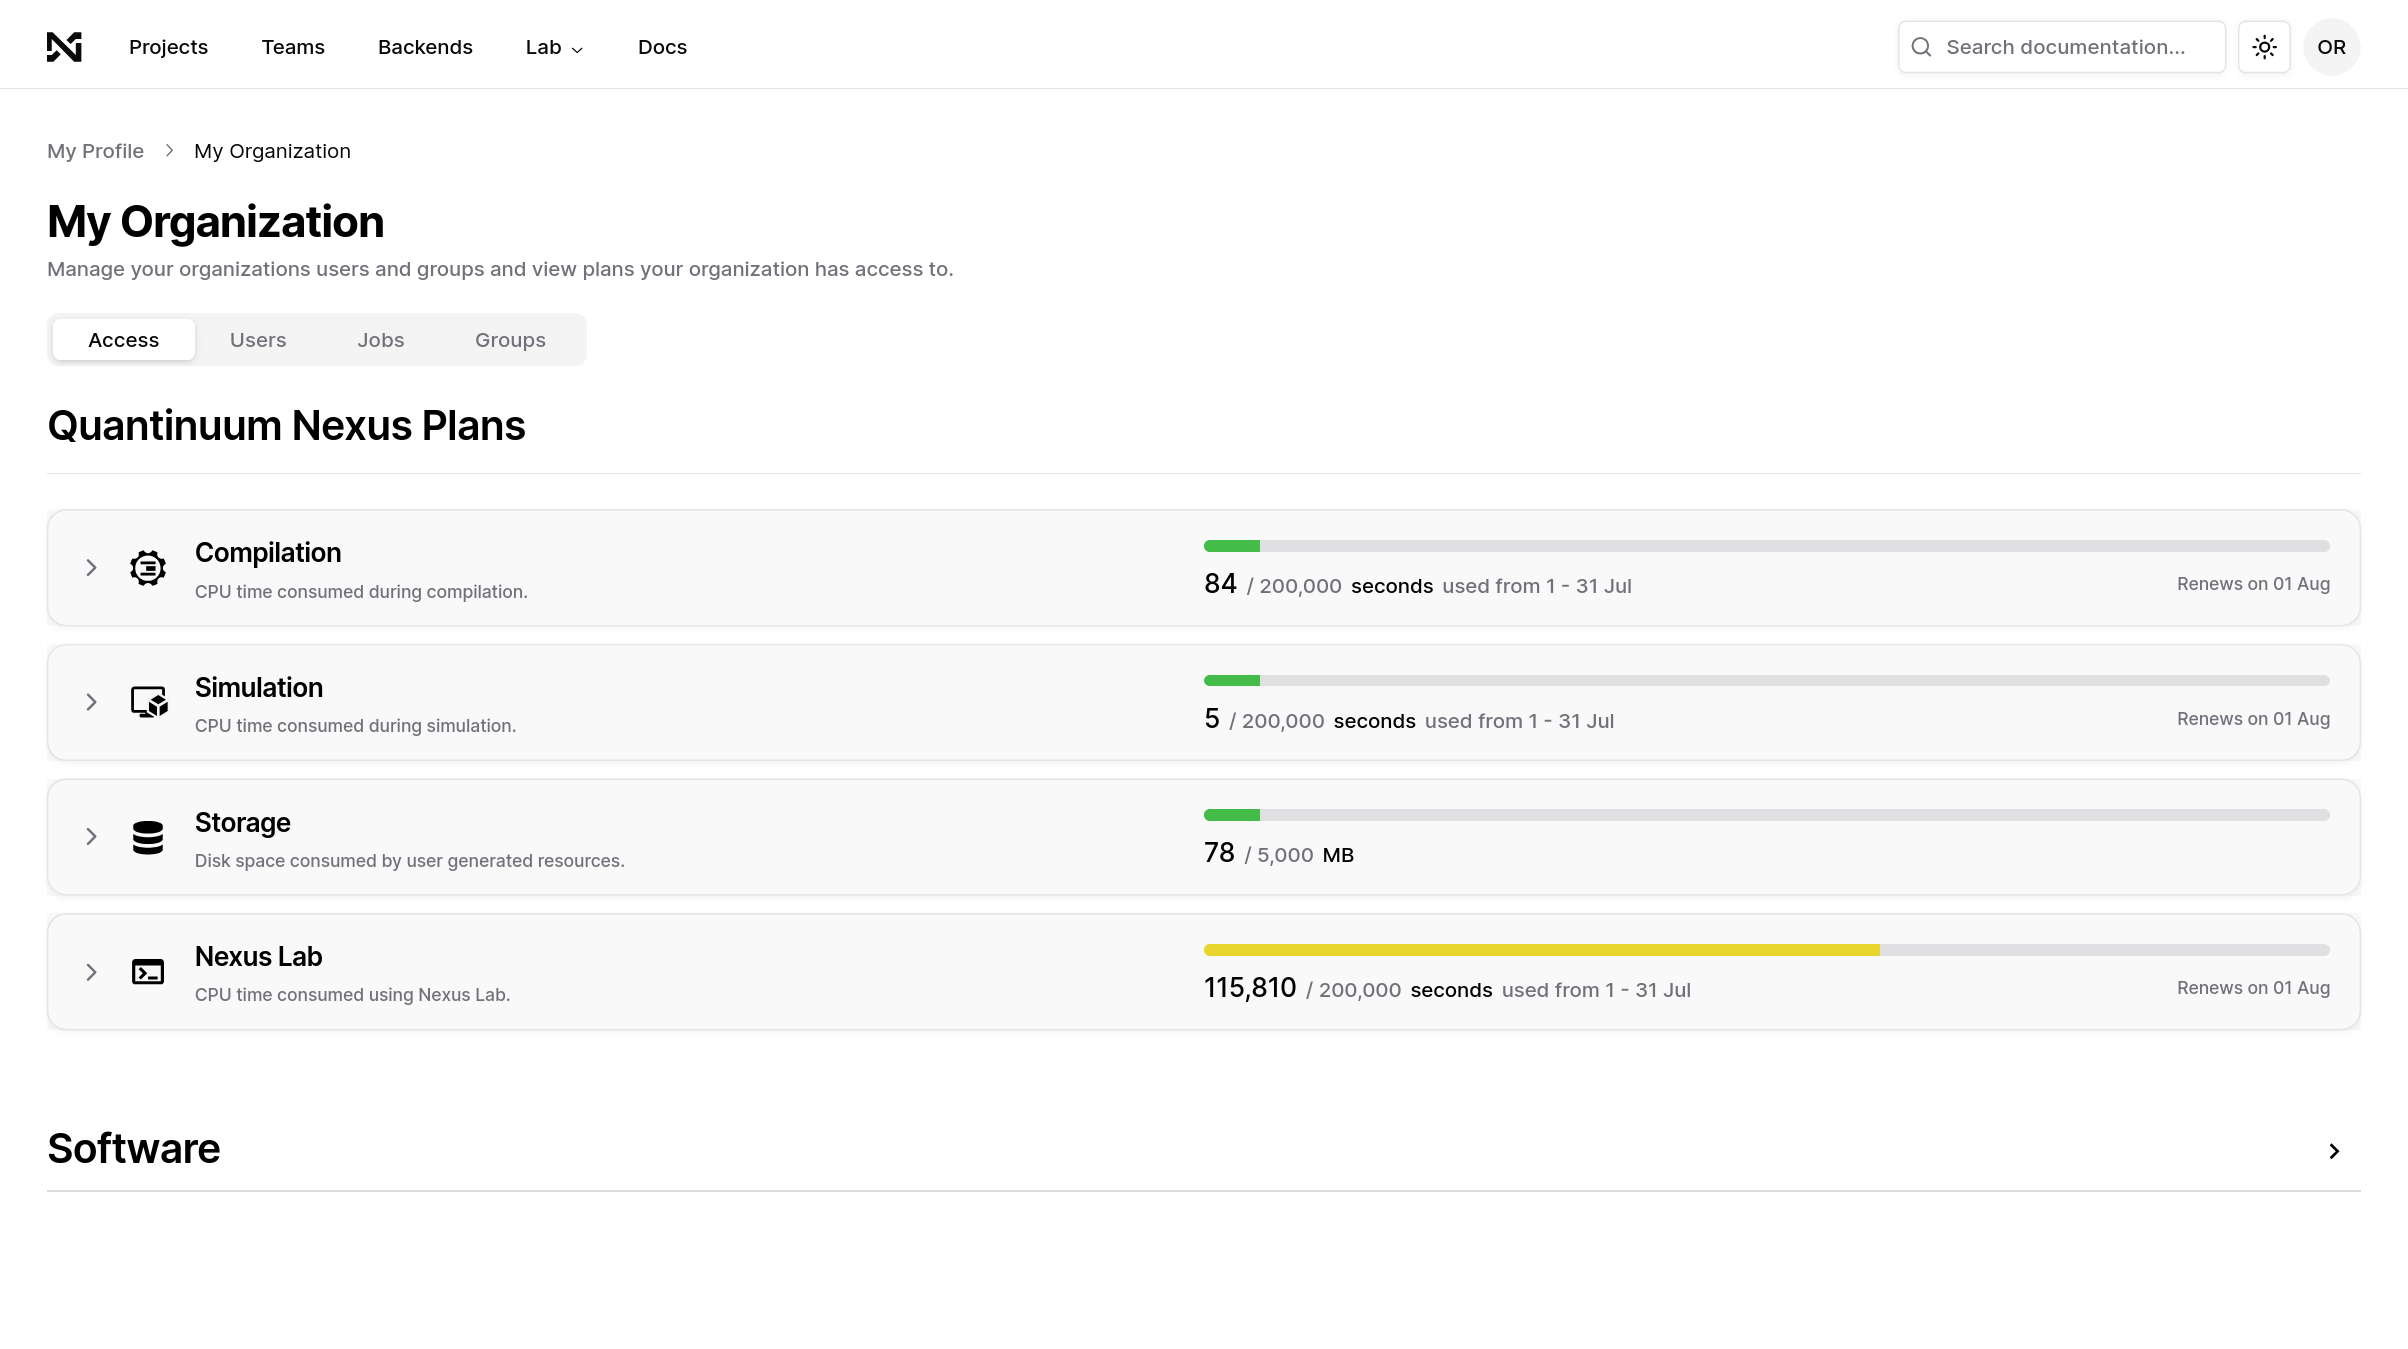Click the Nexus logo icon
Screen dimensions: 2408x1349
64,47
